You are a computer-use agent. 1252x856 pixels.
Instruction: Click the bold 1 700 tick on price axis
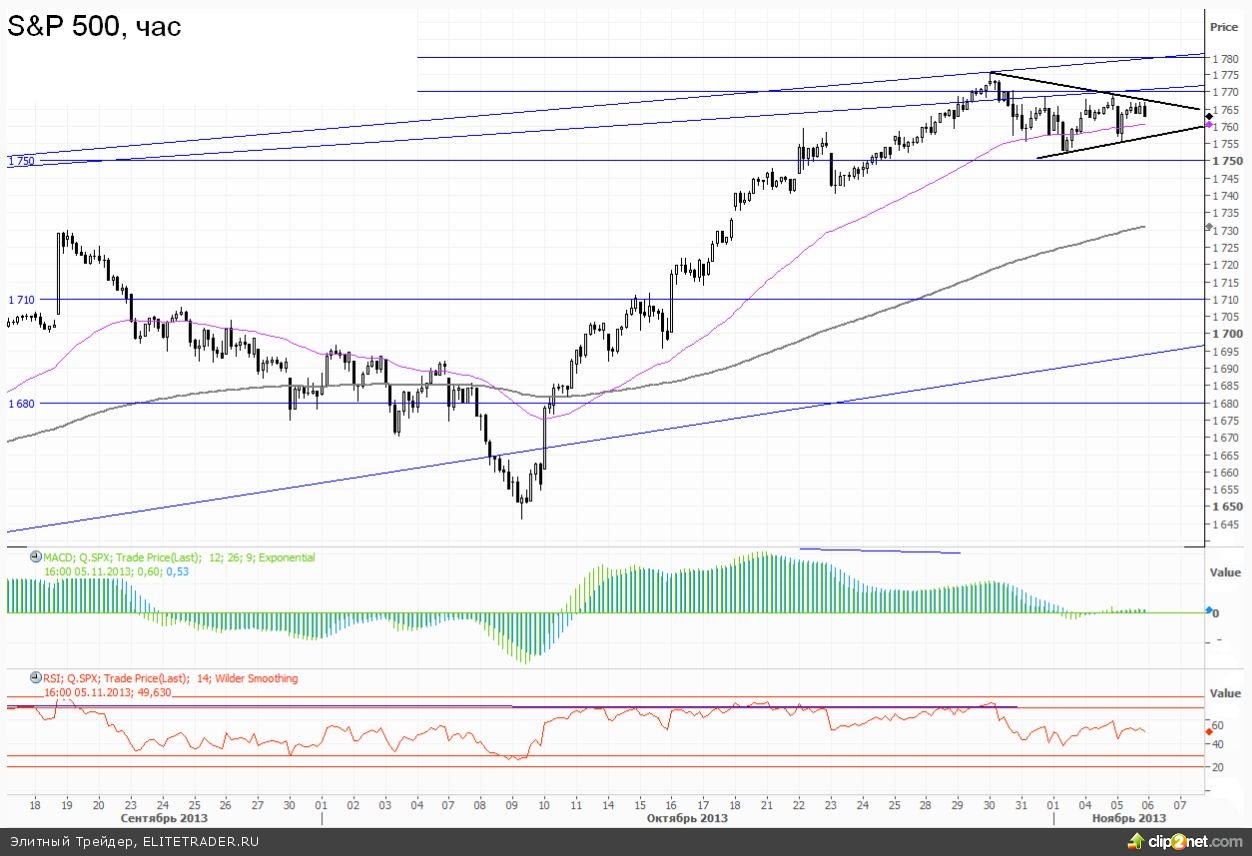(1226, 334)
